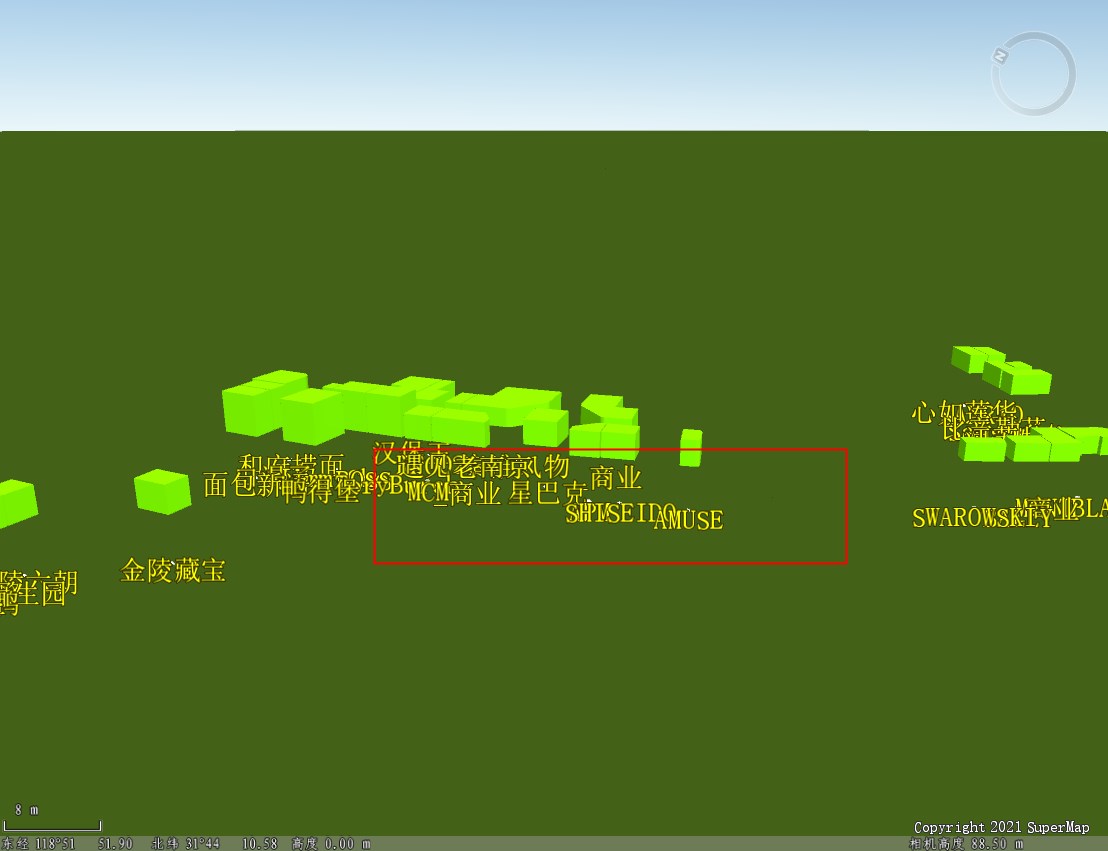Select the SHISEIDO shop label
Screen dimensions: 1108x851
[621, 513]
